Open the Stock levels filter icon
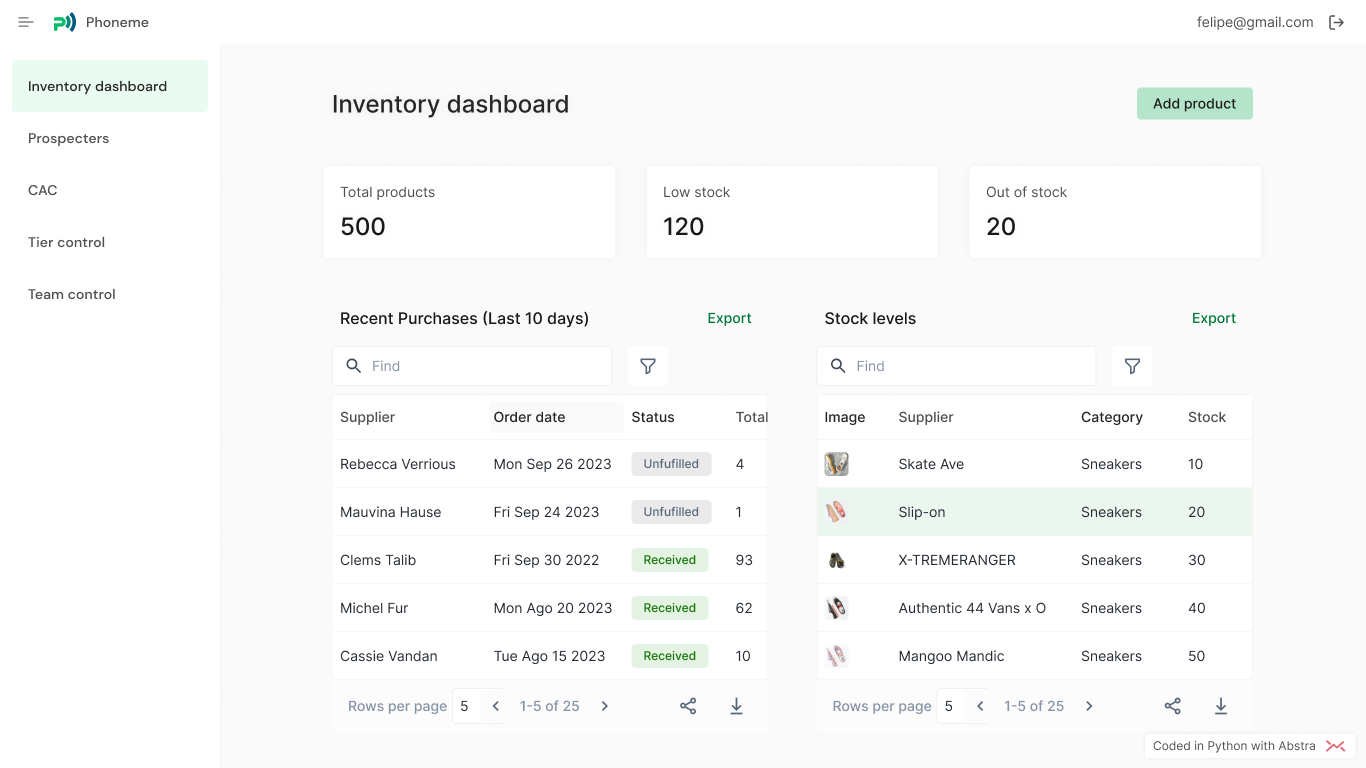1366x768 pixels. pos(1132,366)
